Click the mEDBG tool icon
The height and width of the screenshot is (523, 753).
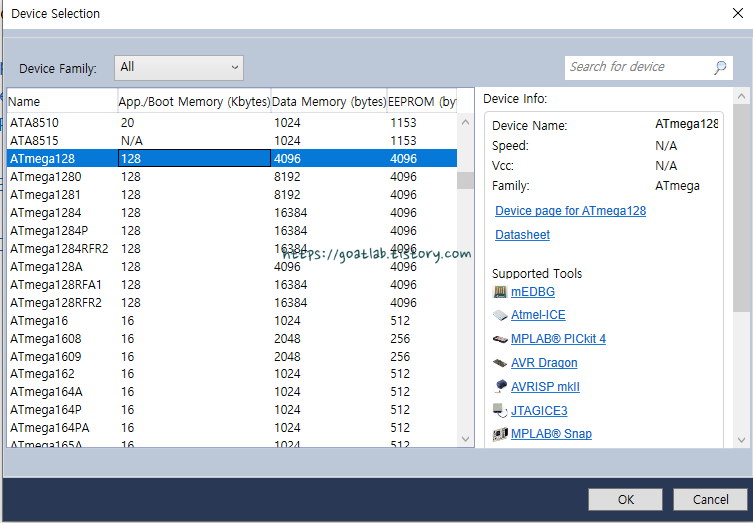tap(500, 292)
